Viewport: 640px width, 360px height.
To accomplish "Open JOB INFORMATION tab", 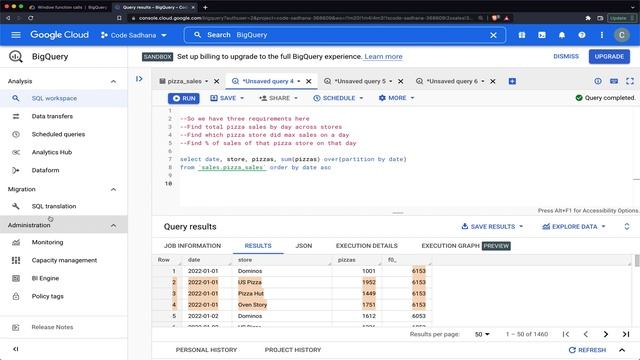I will pyautogui.click(x=192, y=246).
